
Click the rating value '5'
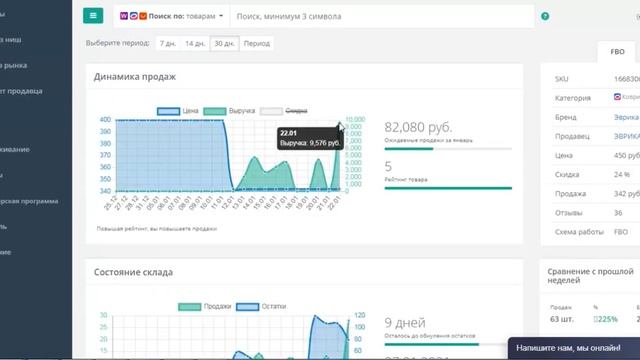pyautogui.click(x=388, y=167)
